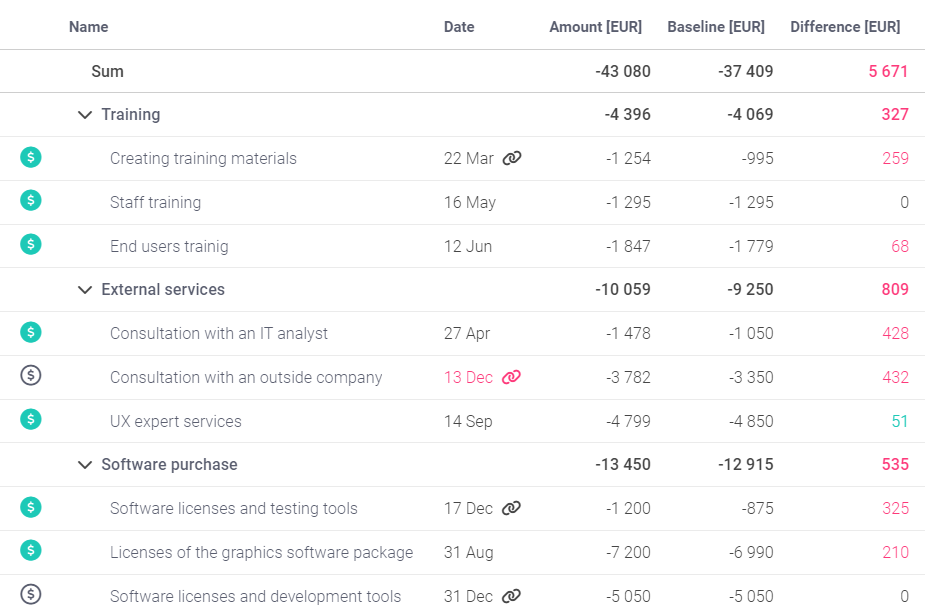Click the link icon next to 31 Dec date

(511, 596)
